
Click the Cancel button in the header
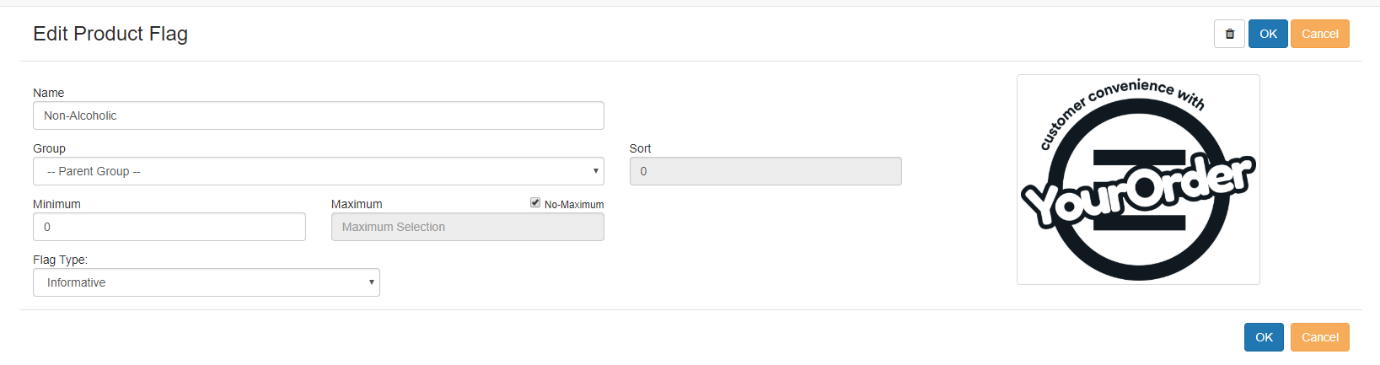tap(1320, 34)
